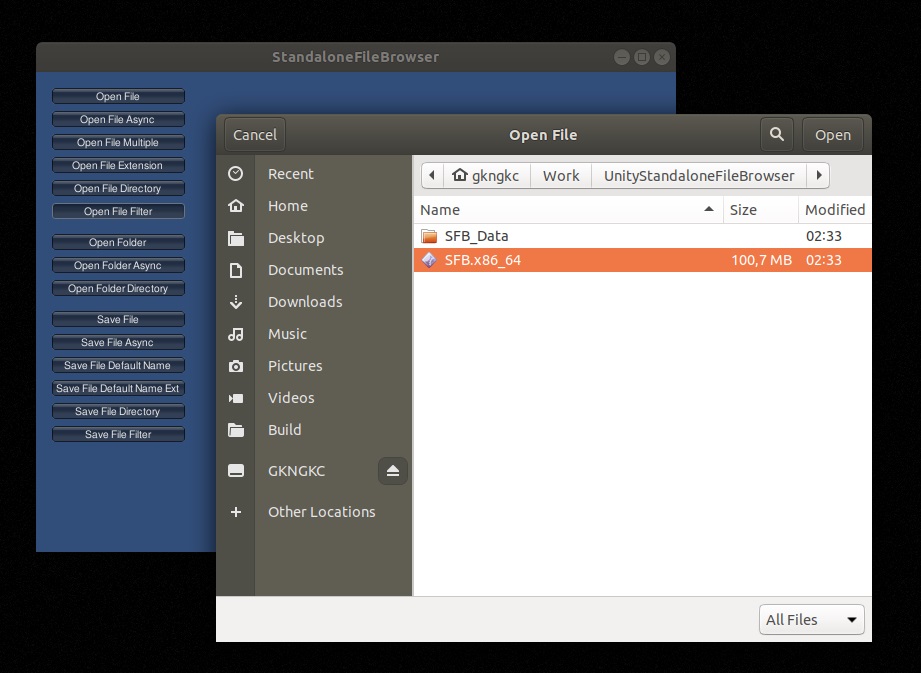Click Open File Directory button
This screenshot has height=673, width=921.
(x=118, y=188)
